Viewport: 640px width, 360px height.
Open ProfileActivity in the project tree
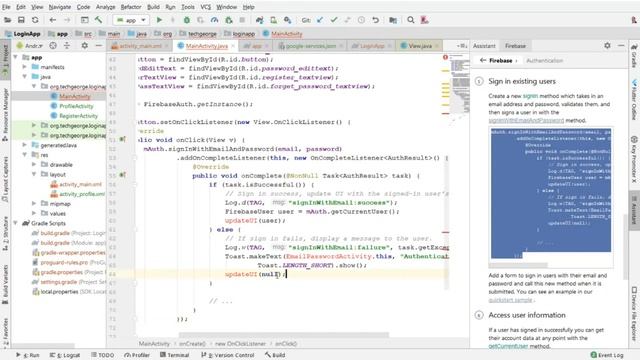pos(76,106)
